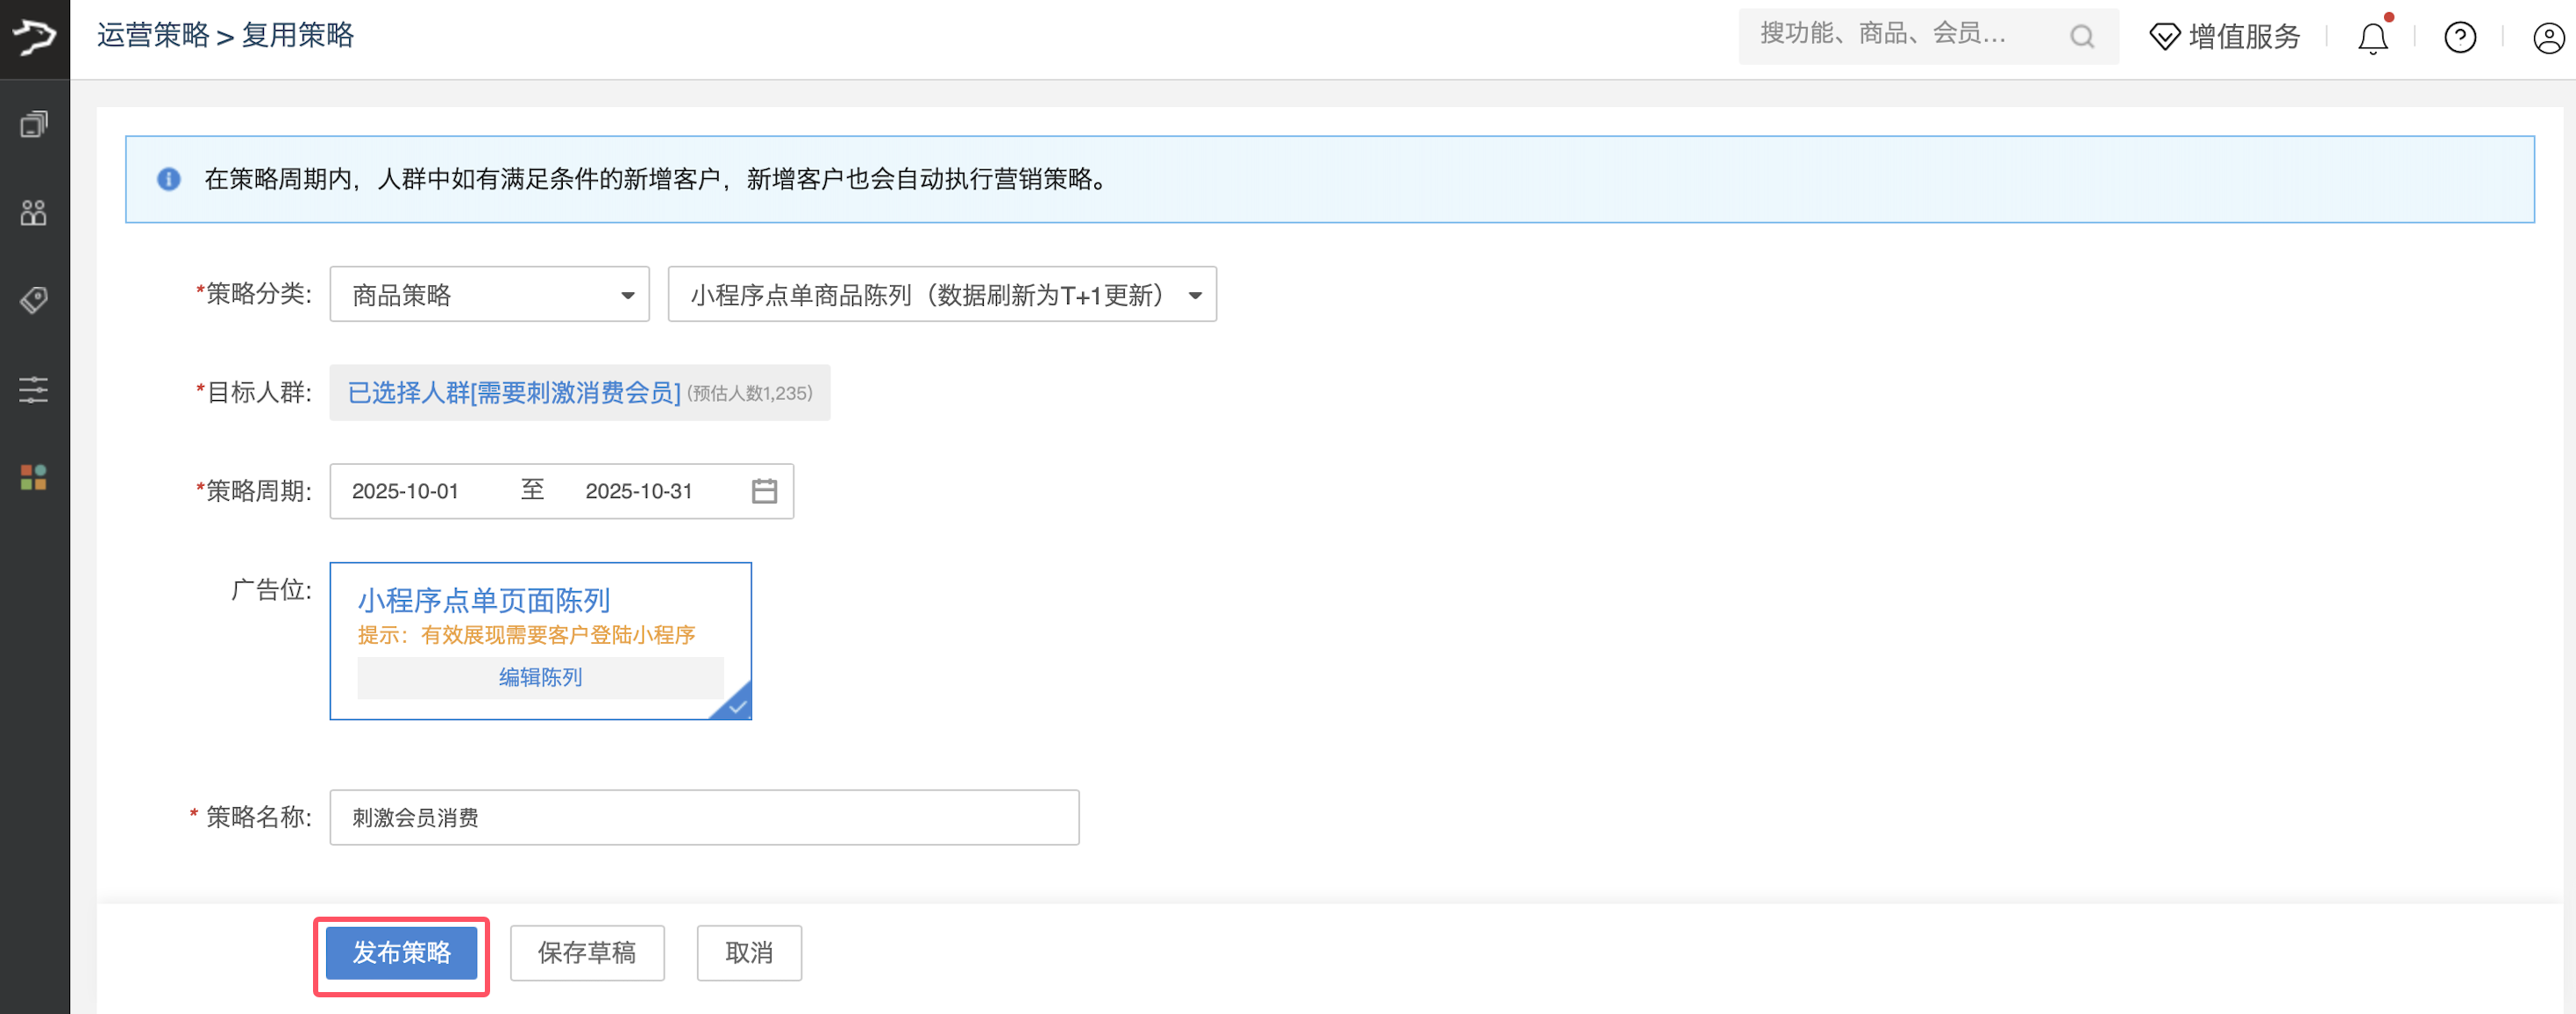Image resolution: width=2576 pixels, height=1014 pixels.
Task: Click the 发布策略 button
Action: click(401, 953)
